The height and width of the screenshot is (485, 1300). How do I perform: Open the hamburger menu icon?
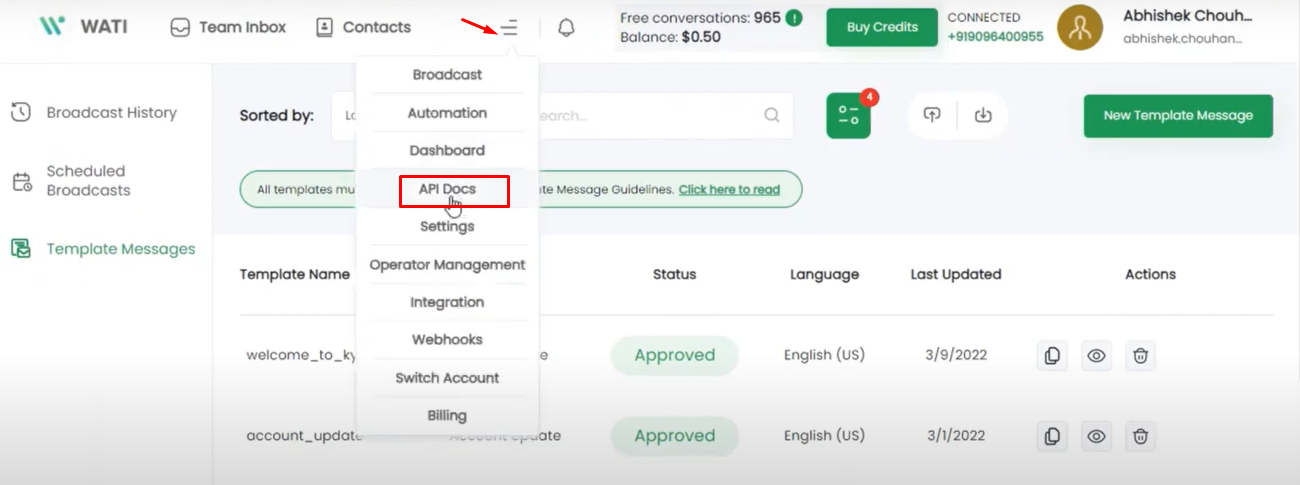[510, 28]
